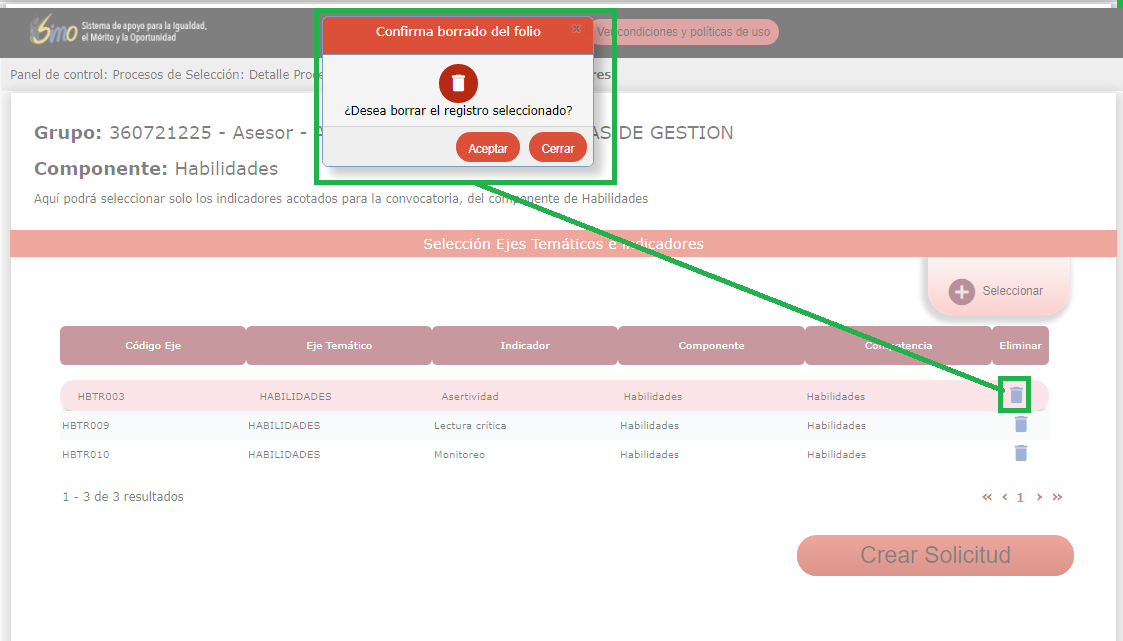Click the SIMO logo in header
The height and width of the screenshot is (641, 1123).
pyautogui.click(x=53, y=31)
